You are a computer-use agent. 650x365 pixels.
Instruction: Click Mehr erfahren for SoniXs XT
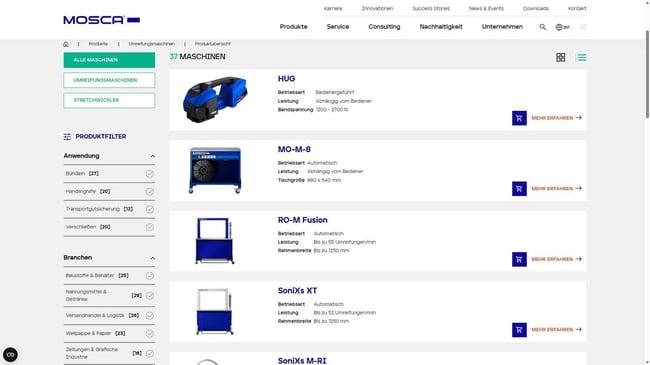pyautogui.click(x=552, y=330)
